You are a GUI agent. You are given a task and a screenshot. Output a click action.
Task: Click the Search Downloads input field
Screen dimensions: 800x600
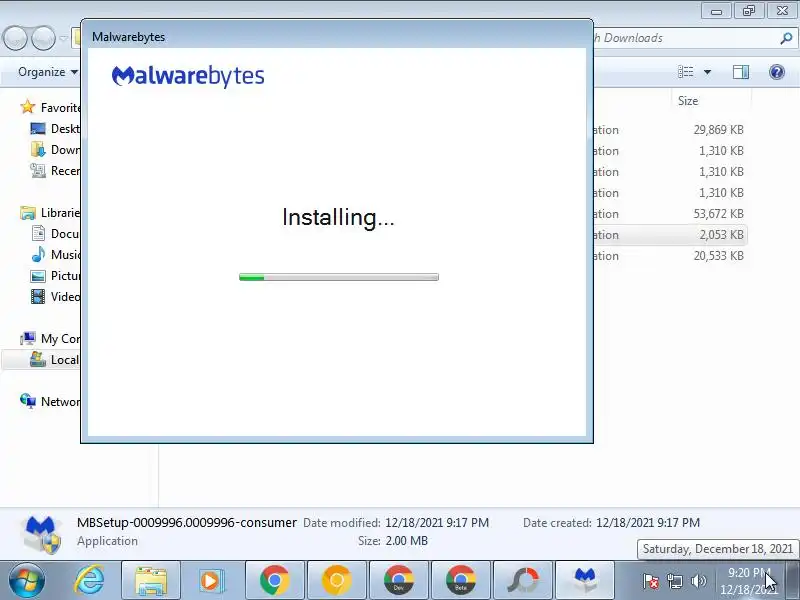point(684,38)
